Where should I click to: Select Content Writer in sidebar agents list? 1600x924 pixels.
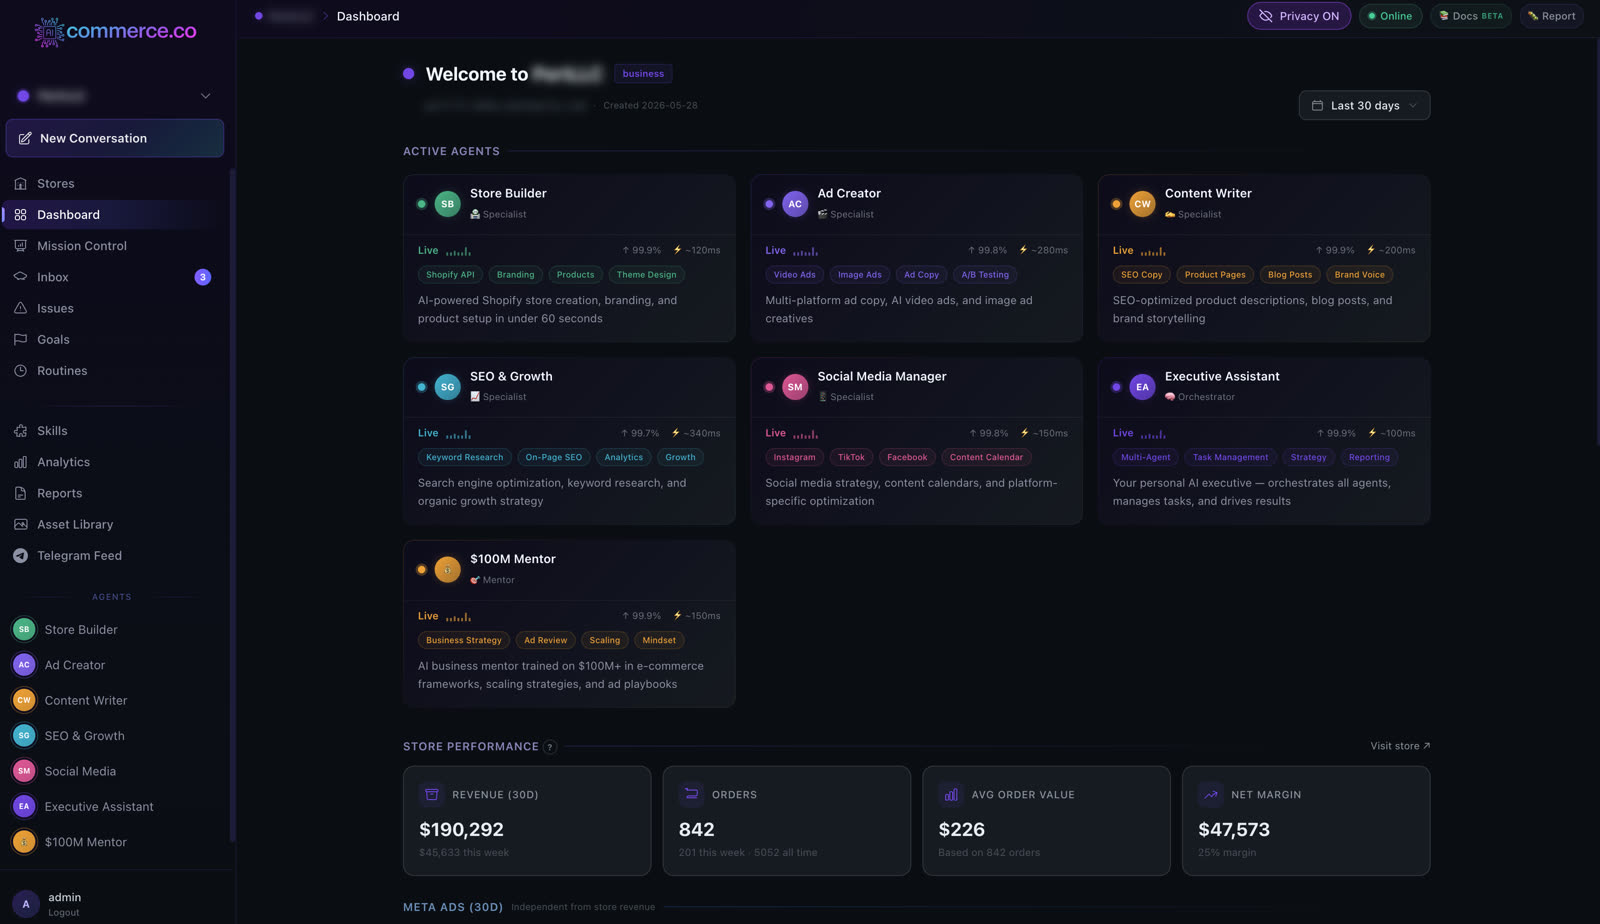coord(115,701)
